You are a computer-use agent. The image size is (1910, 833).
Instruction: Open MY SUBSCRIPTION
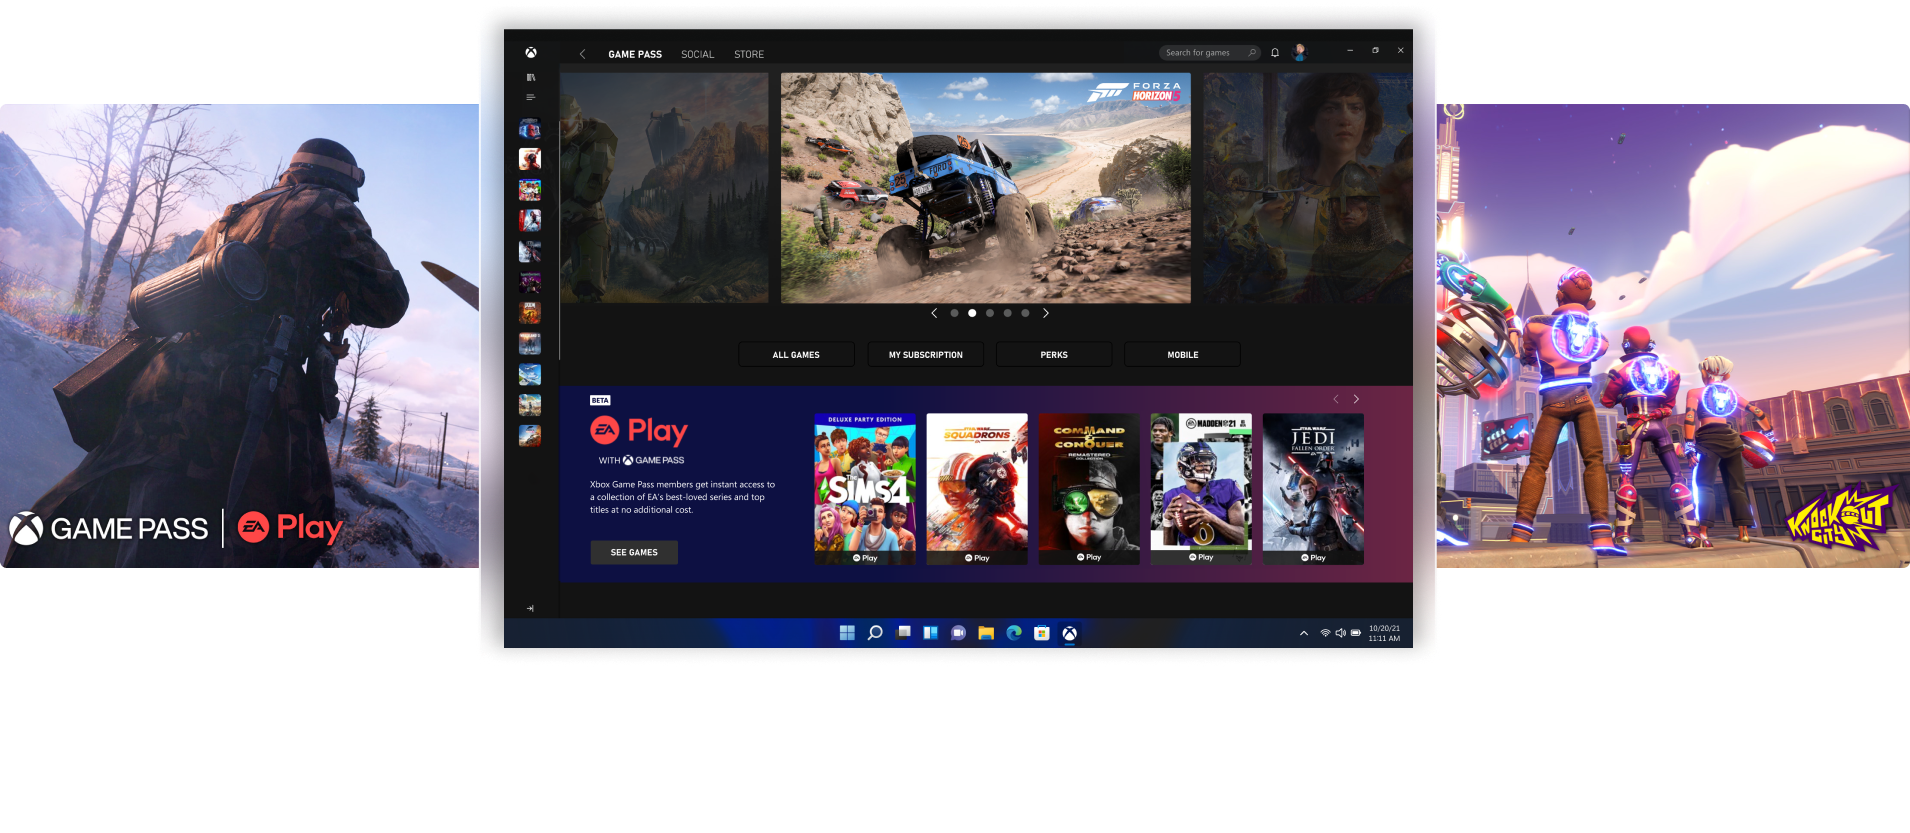tap(925, 354)
